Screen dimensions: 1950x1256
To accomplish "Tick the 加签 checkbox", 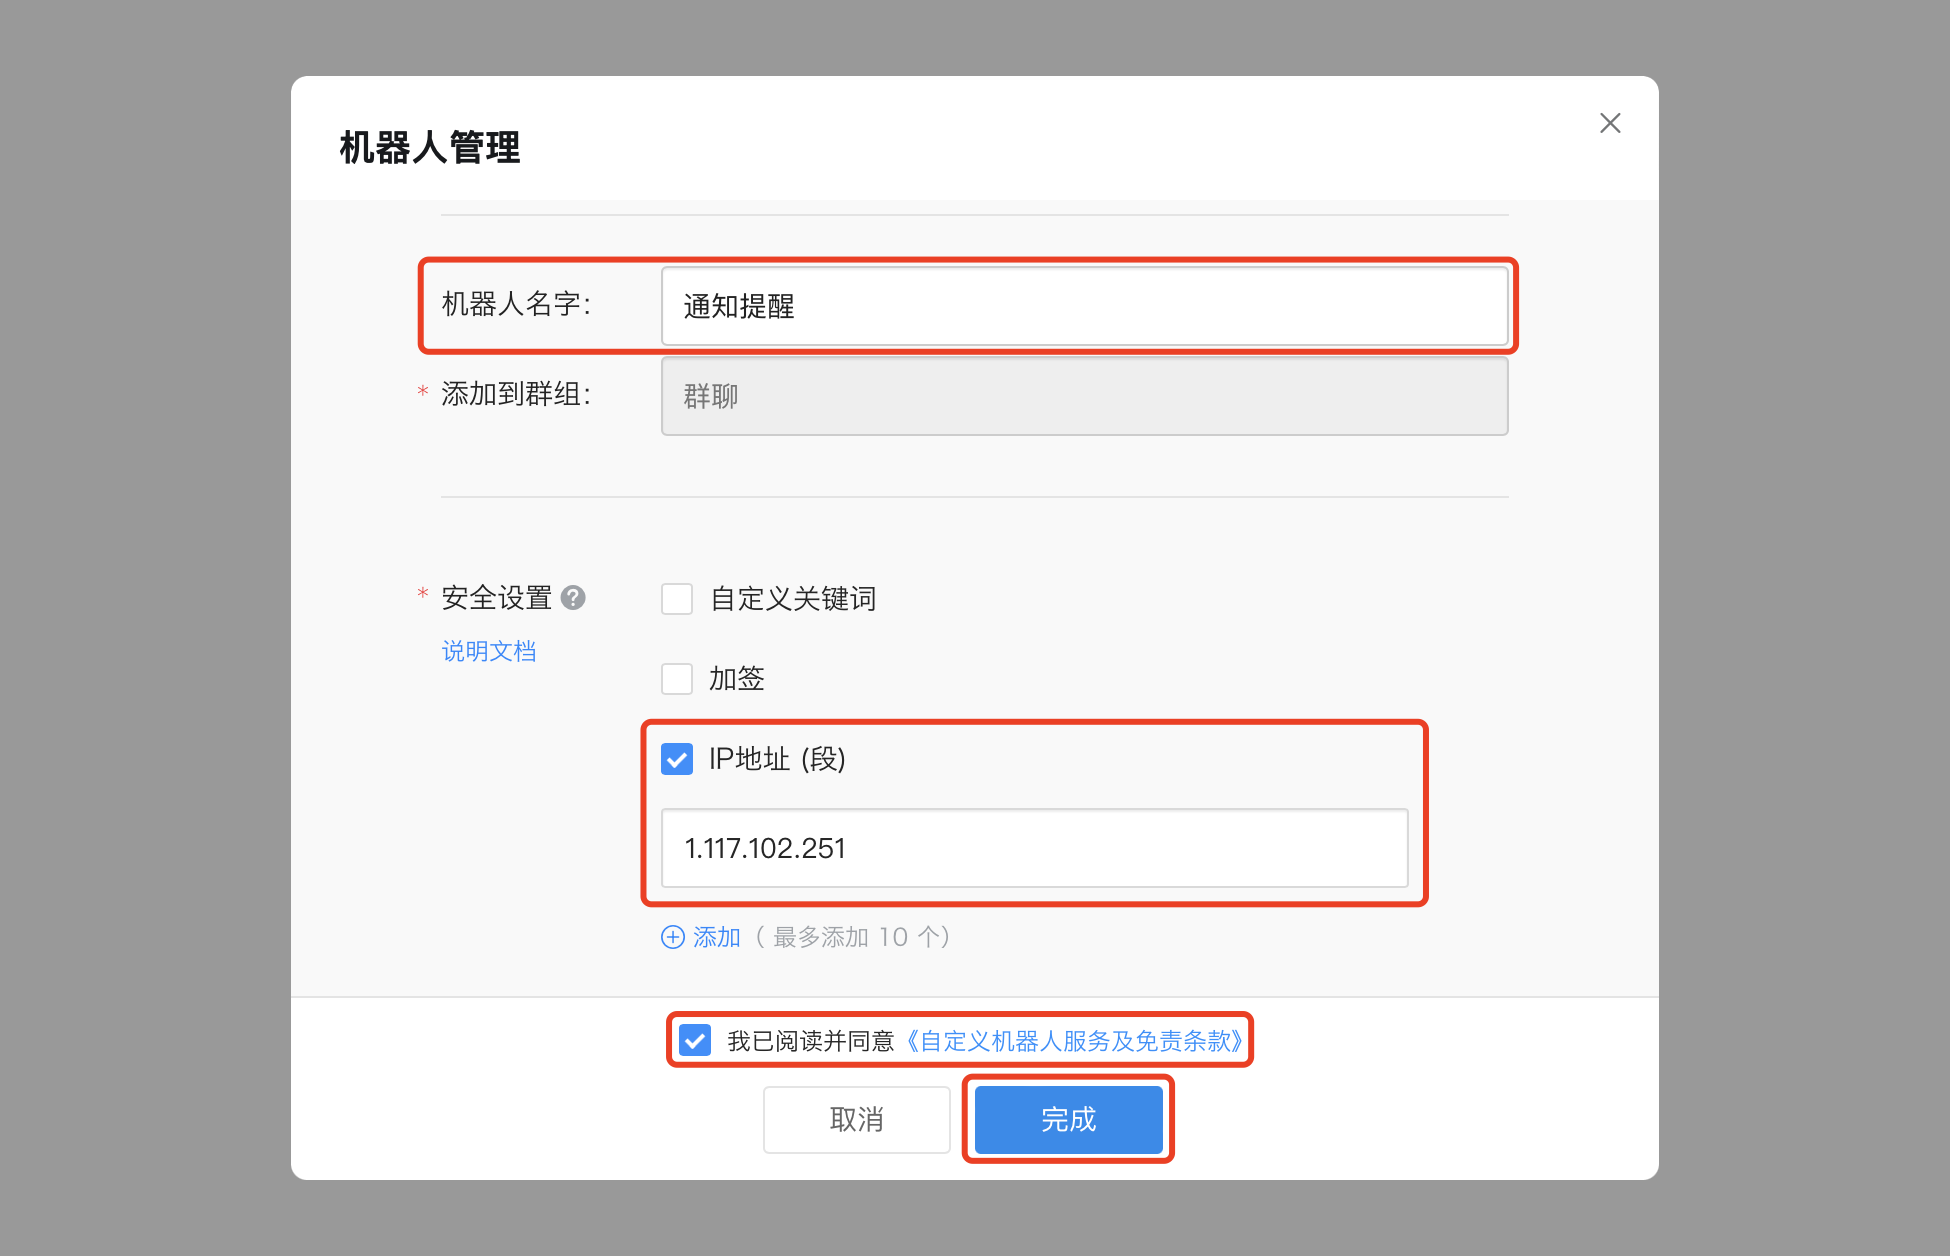I will click(677, 679).
